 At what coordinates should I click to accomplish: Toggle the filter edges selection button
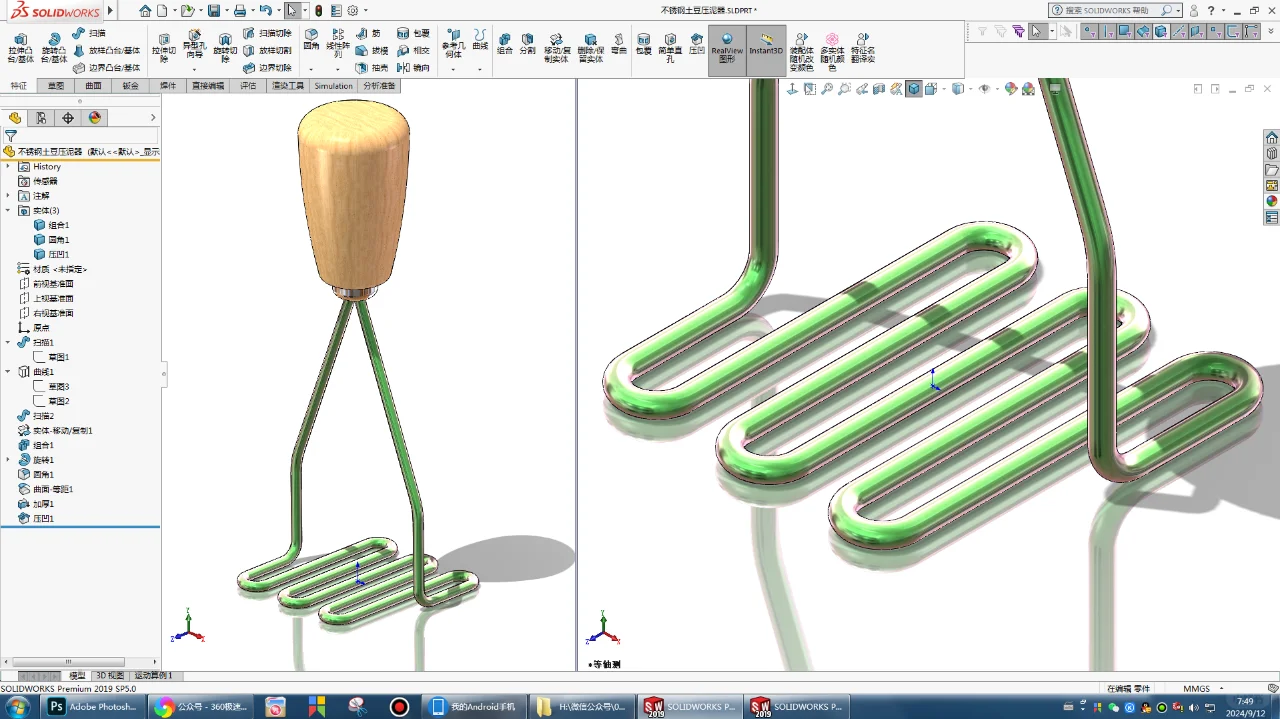(1107, 31)
